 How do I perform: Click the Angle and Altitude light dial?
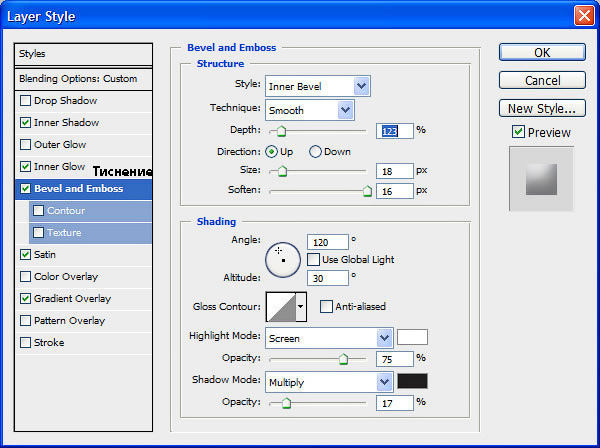283,260
